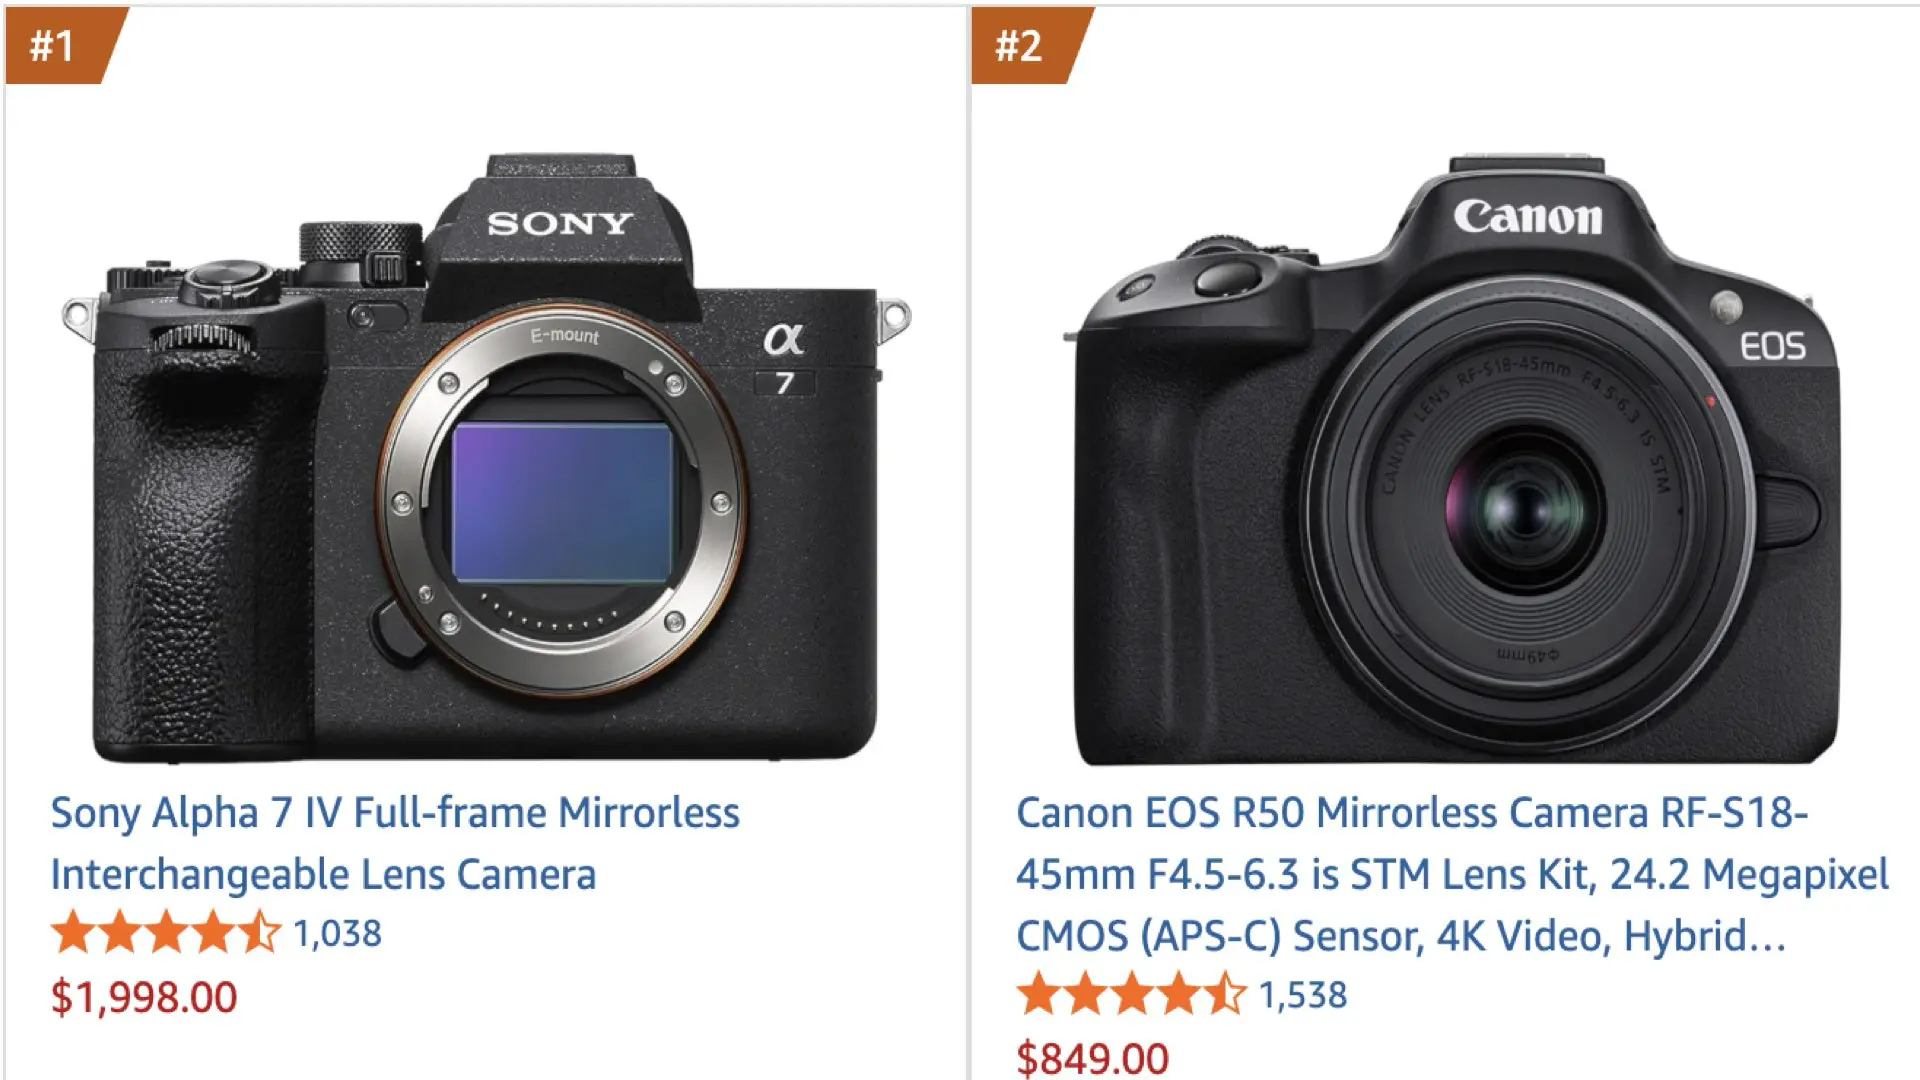
Task: Click the alpha 7 emblem on Sony body
Action: [x=784, y=358]
